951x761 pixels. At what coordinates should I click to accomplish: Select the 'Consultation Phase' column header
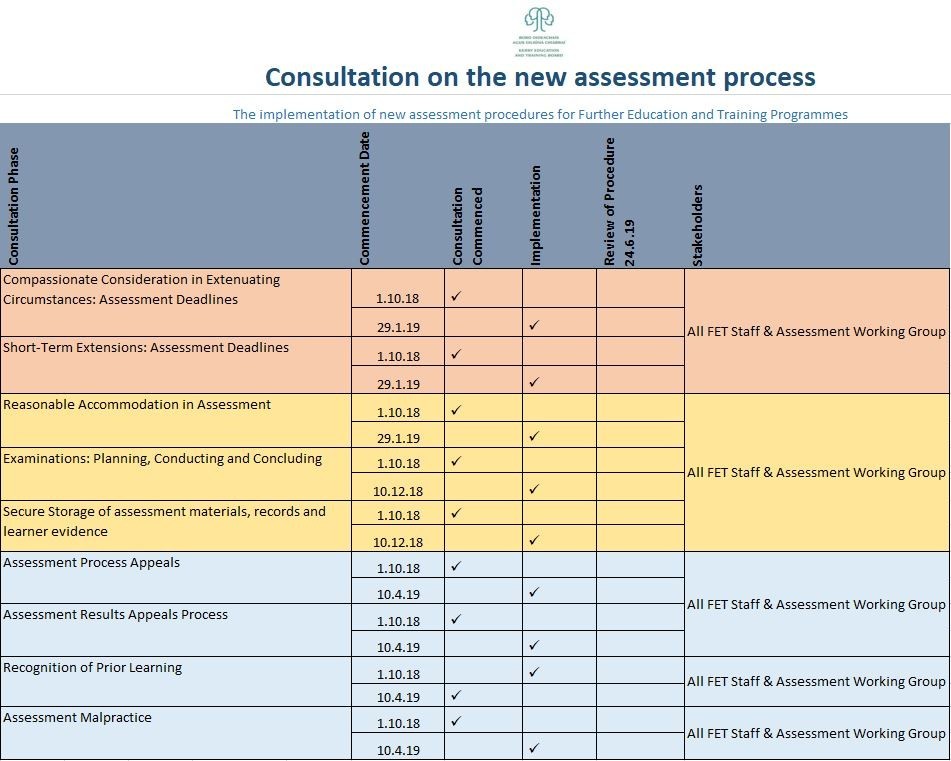tap(13, 206)
